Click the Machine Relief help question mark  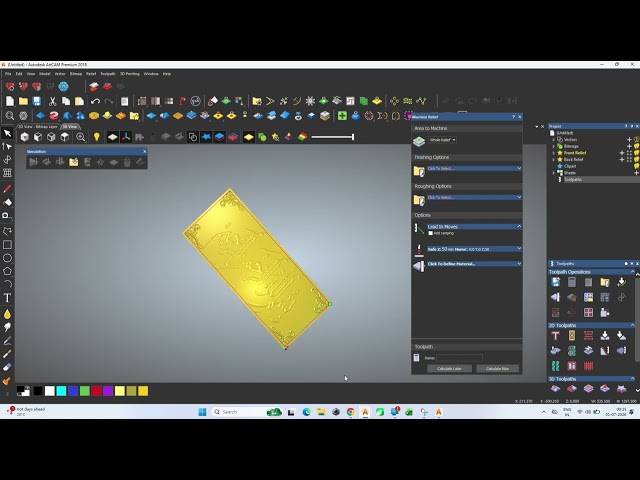513,117
